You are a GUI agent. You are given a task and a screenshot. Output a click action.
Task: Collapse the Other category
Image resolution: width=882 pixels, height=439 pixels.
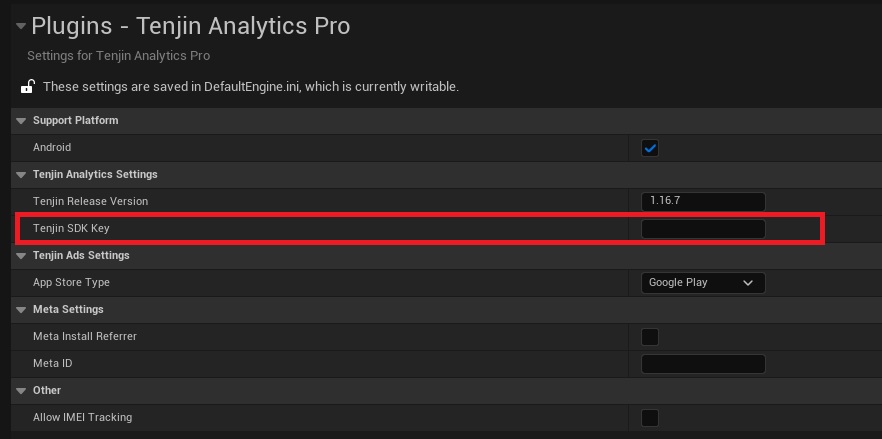coord(21,391)
